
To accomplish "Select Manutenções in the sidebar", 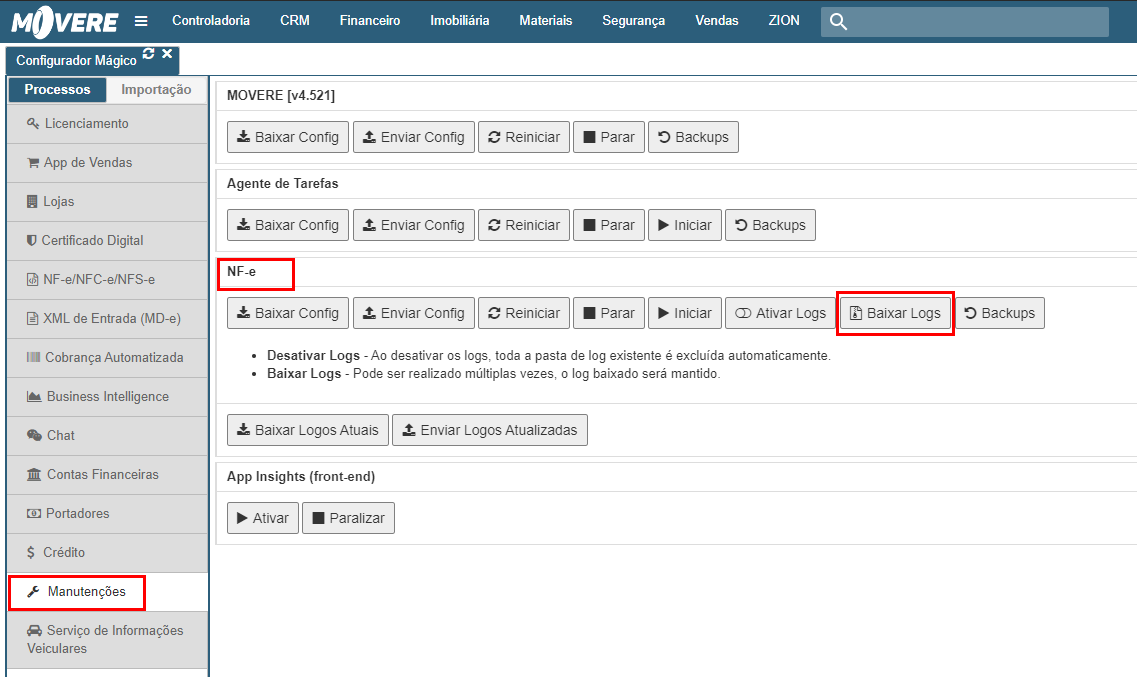I will 107,592.
